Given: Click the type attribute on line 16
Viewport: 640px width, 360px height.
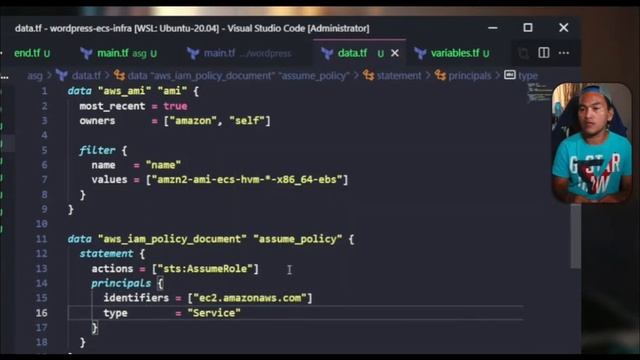Looking at the screenshot, I should [115, 313].
